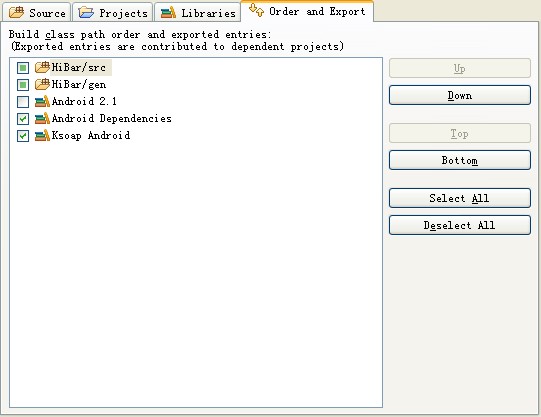Enable export for Android 2.1

point(23,102)
